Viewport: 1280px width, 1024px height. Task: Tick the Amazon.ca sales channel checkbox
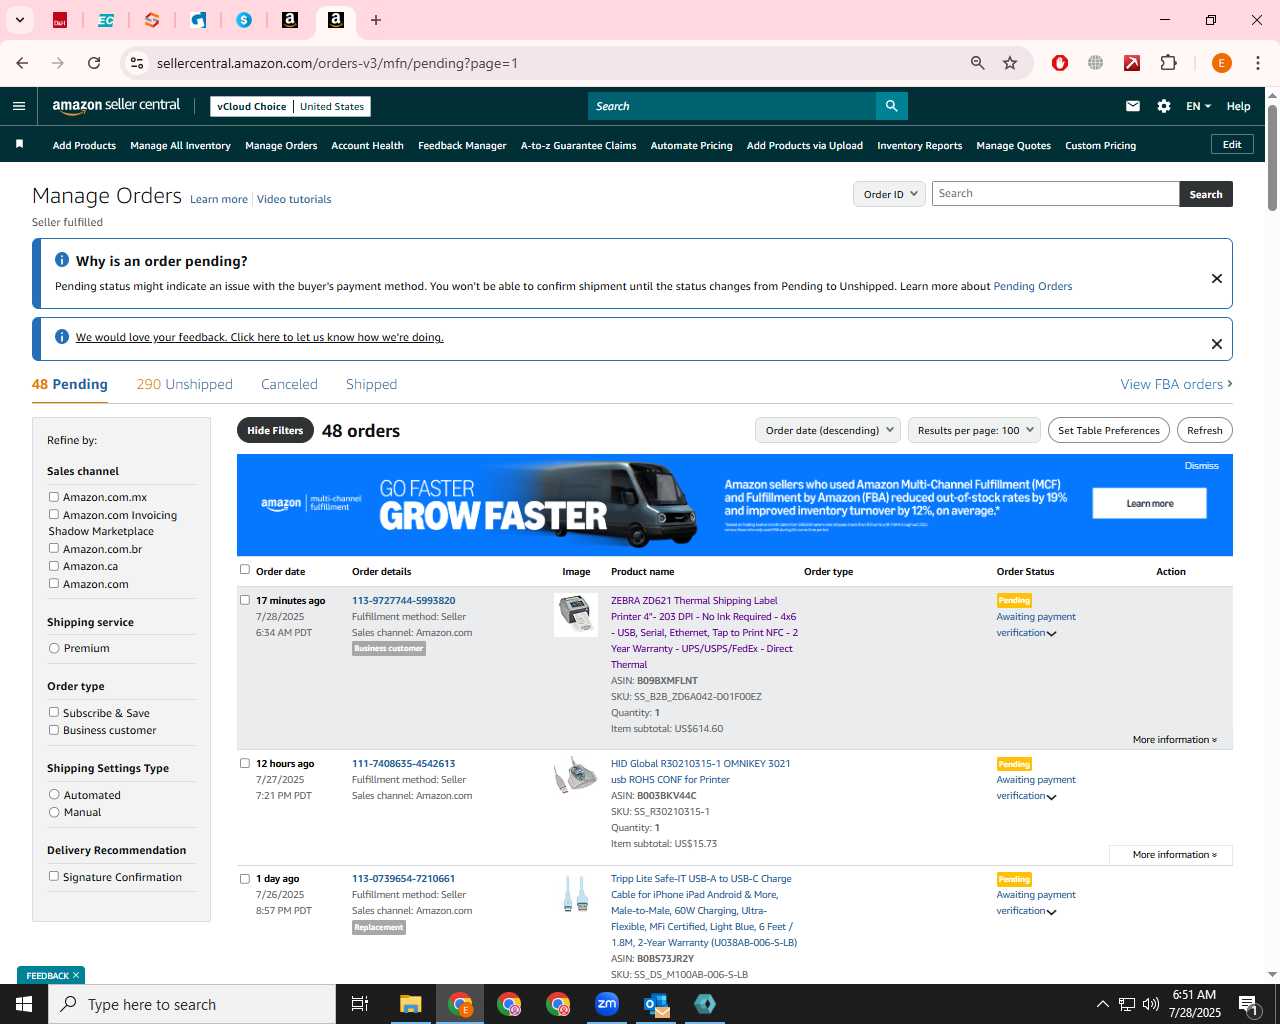click(54, 565)
